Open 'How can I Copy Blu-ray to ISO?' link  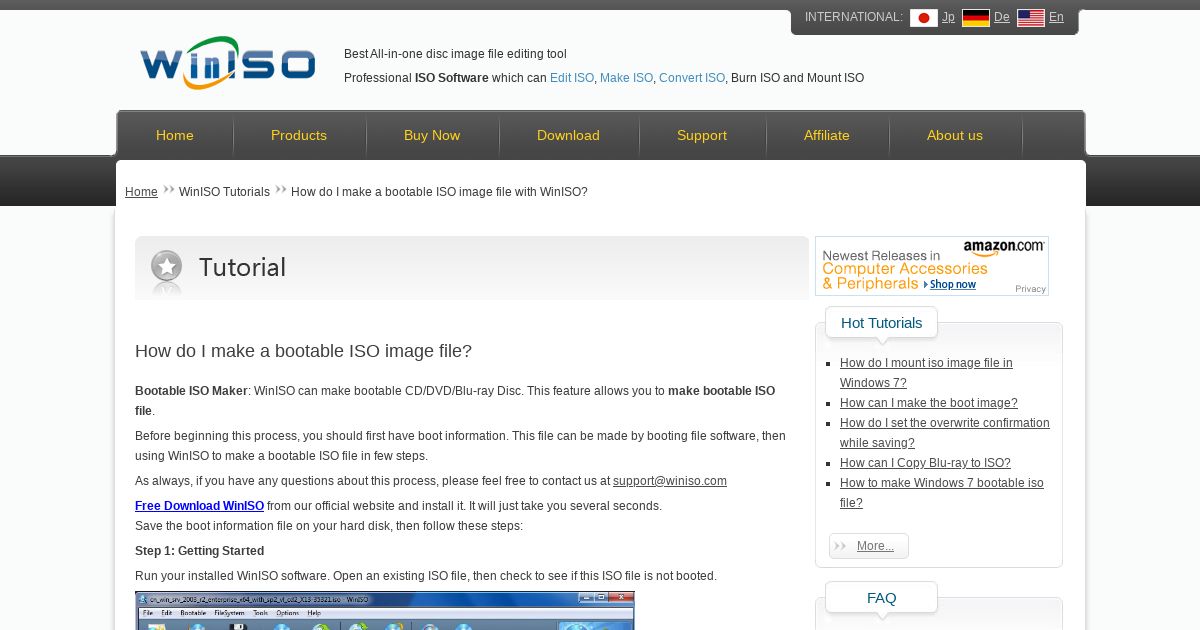[925, 463]
